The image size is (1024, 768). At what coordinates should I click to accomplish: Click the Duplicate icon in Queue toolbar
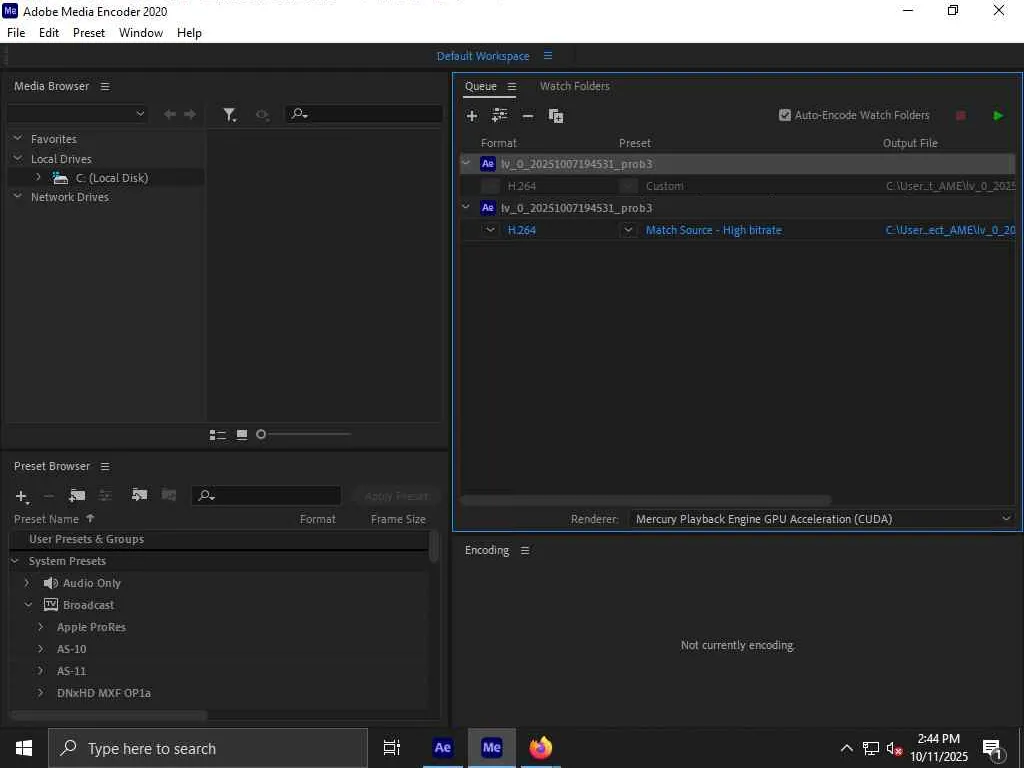click(556, 116)
